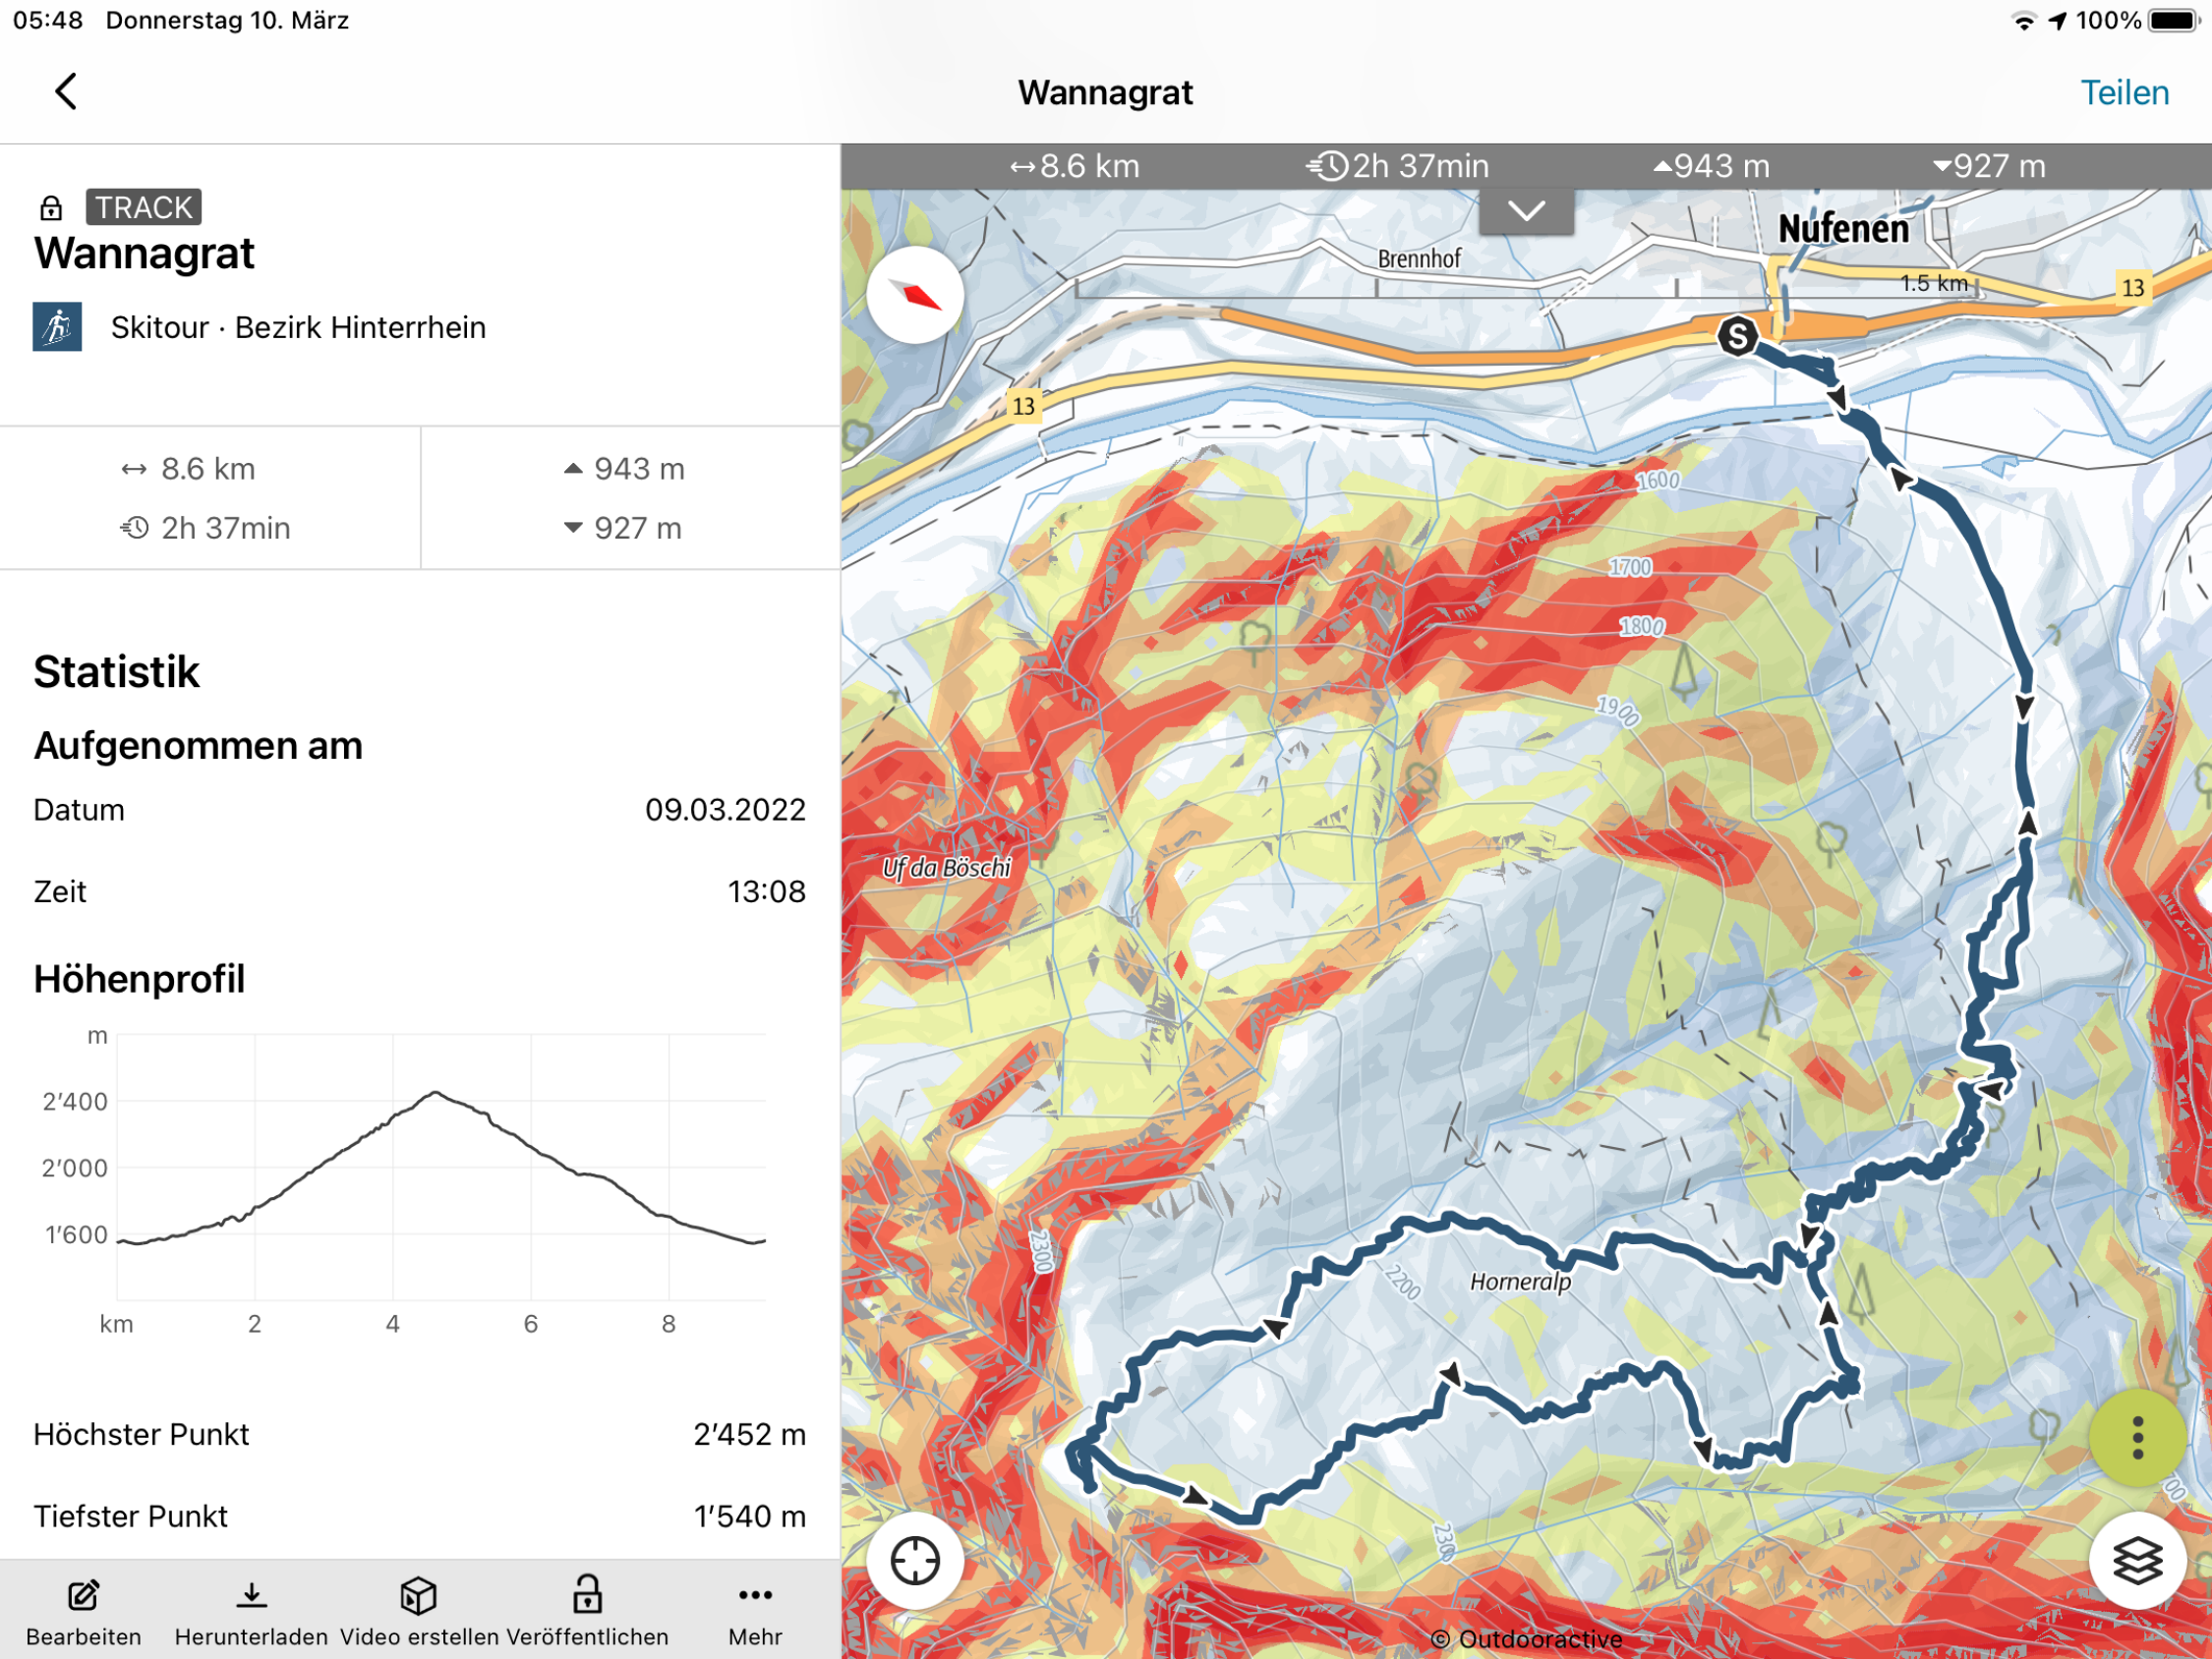Tap the Wannagrat track title heading
The image size is (2212, 1659).
coord(144,253)
